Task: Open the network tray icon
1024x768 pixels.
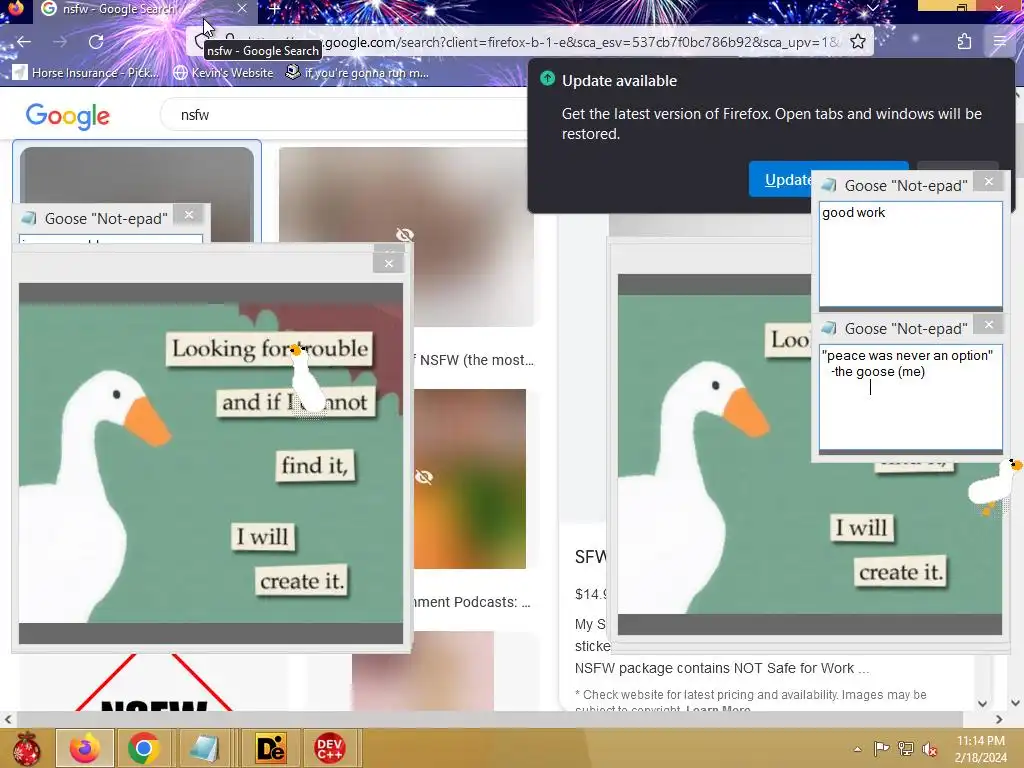Action: 906,748
